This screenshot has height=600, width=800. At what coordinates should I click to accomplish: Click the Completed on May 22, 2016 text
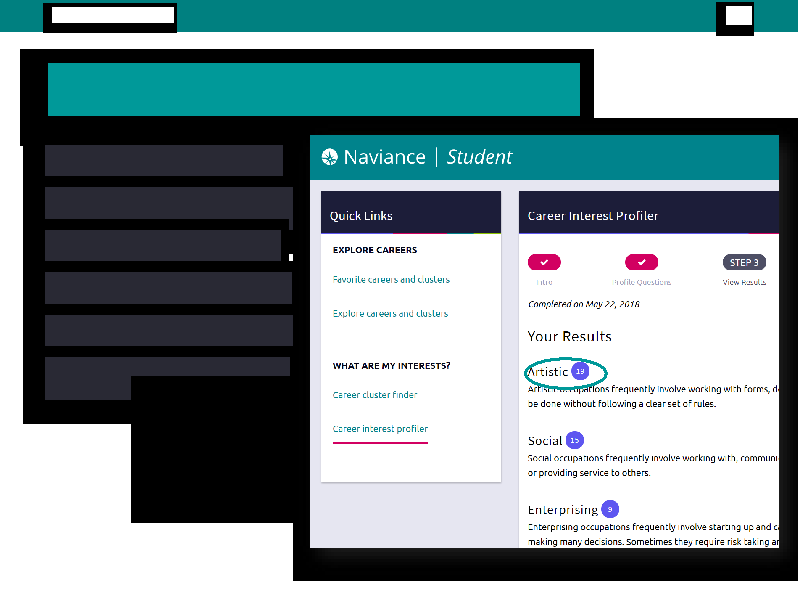[x=584, y=304]
